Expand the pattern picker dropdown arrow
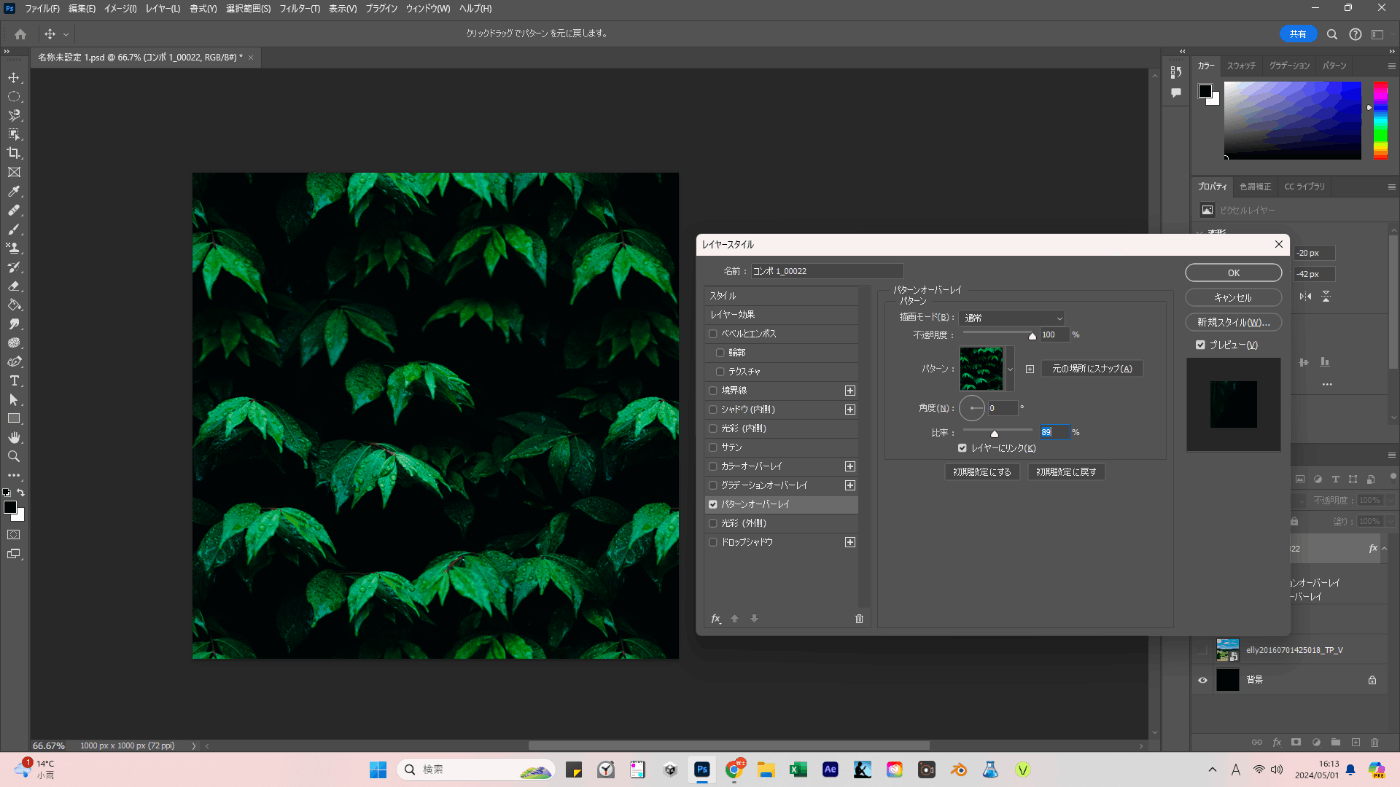Viewport: 1400px width, 787px height. (x=1009, y=369)
